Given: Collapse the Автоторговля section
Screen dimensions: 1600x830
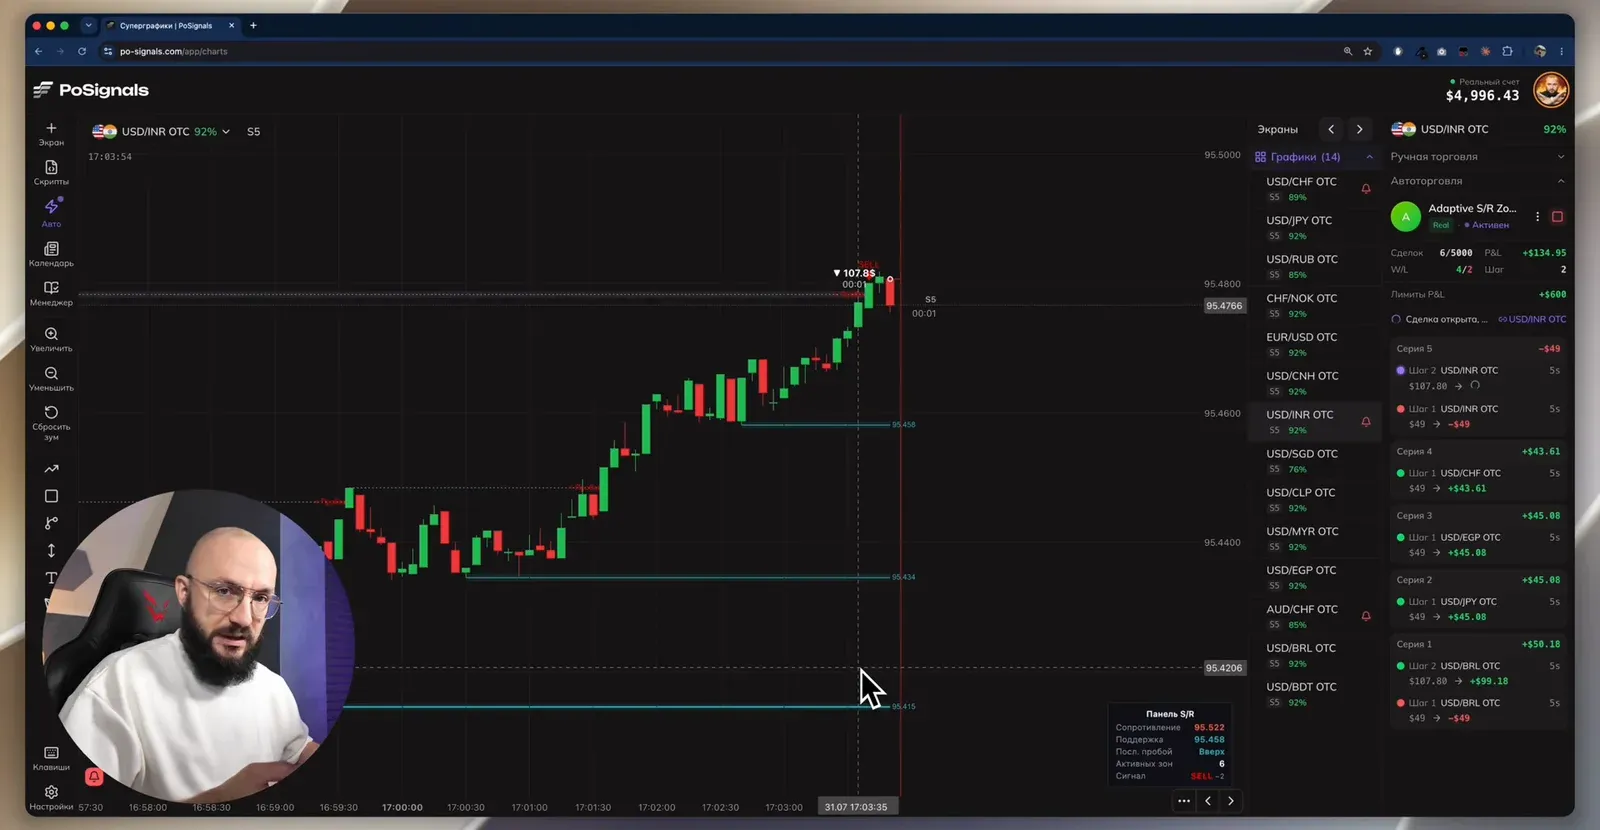Looking at the screenshot, I should [1478, 181].
